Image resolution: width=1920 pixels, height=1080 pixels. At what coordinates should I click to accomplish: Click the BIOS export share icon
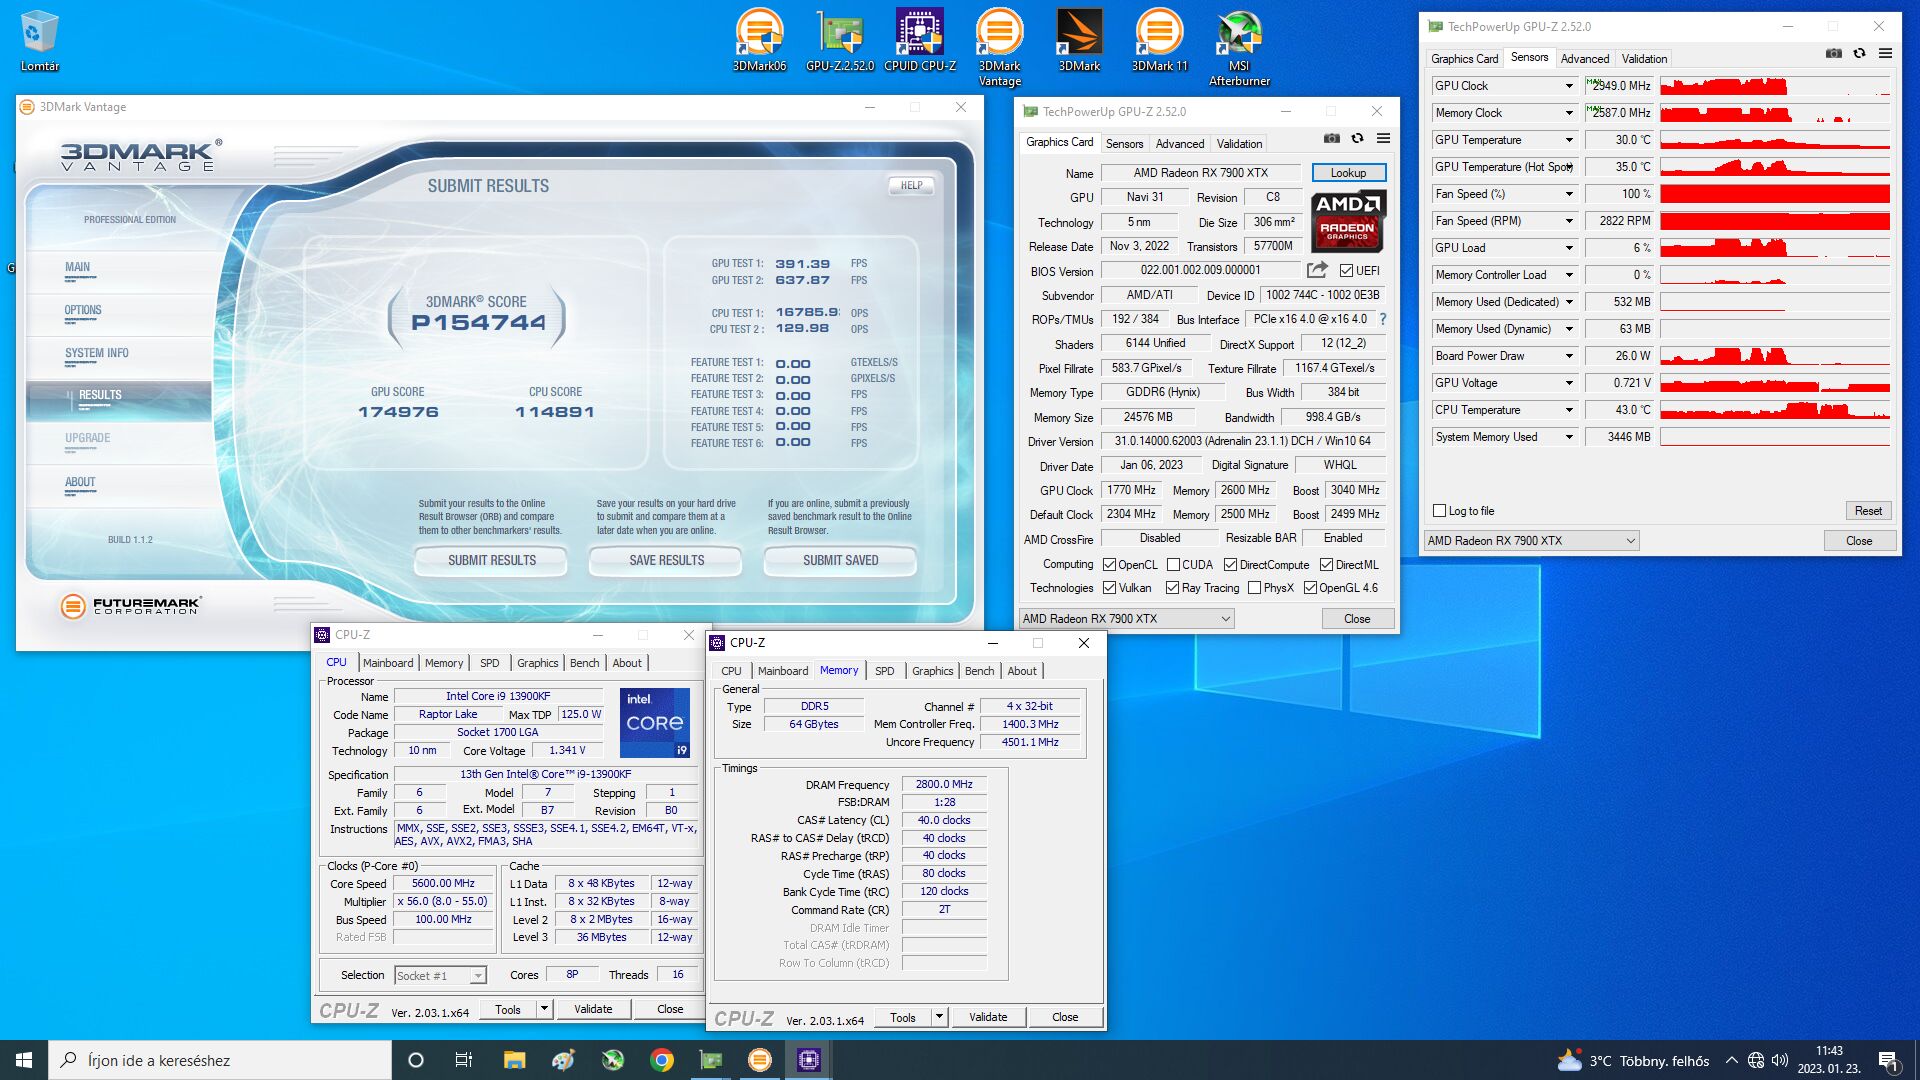point(1317,270)
